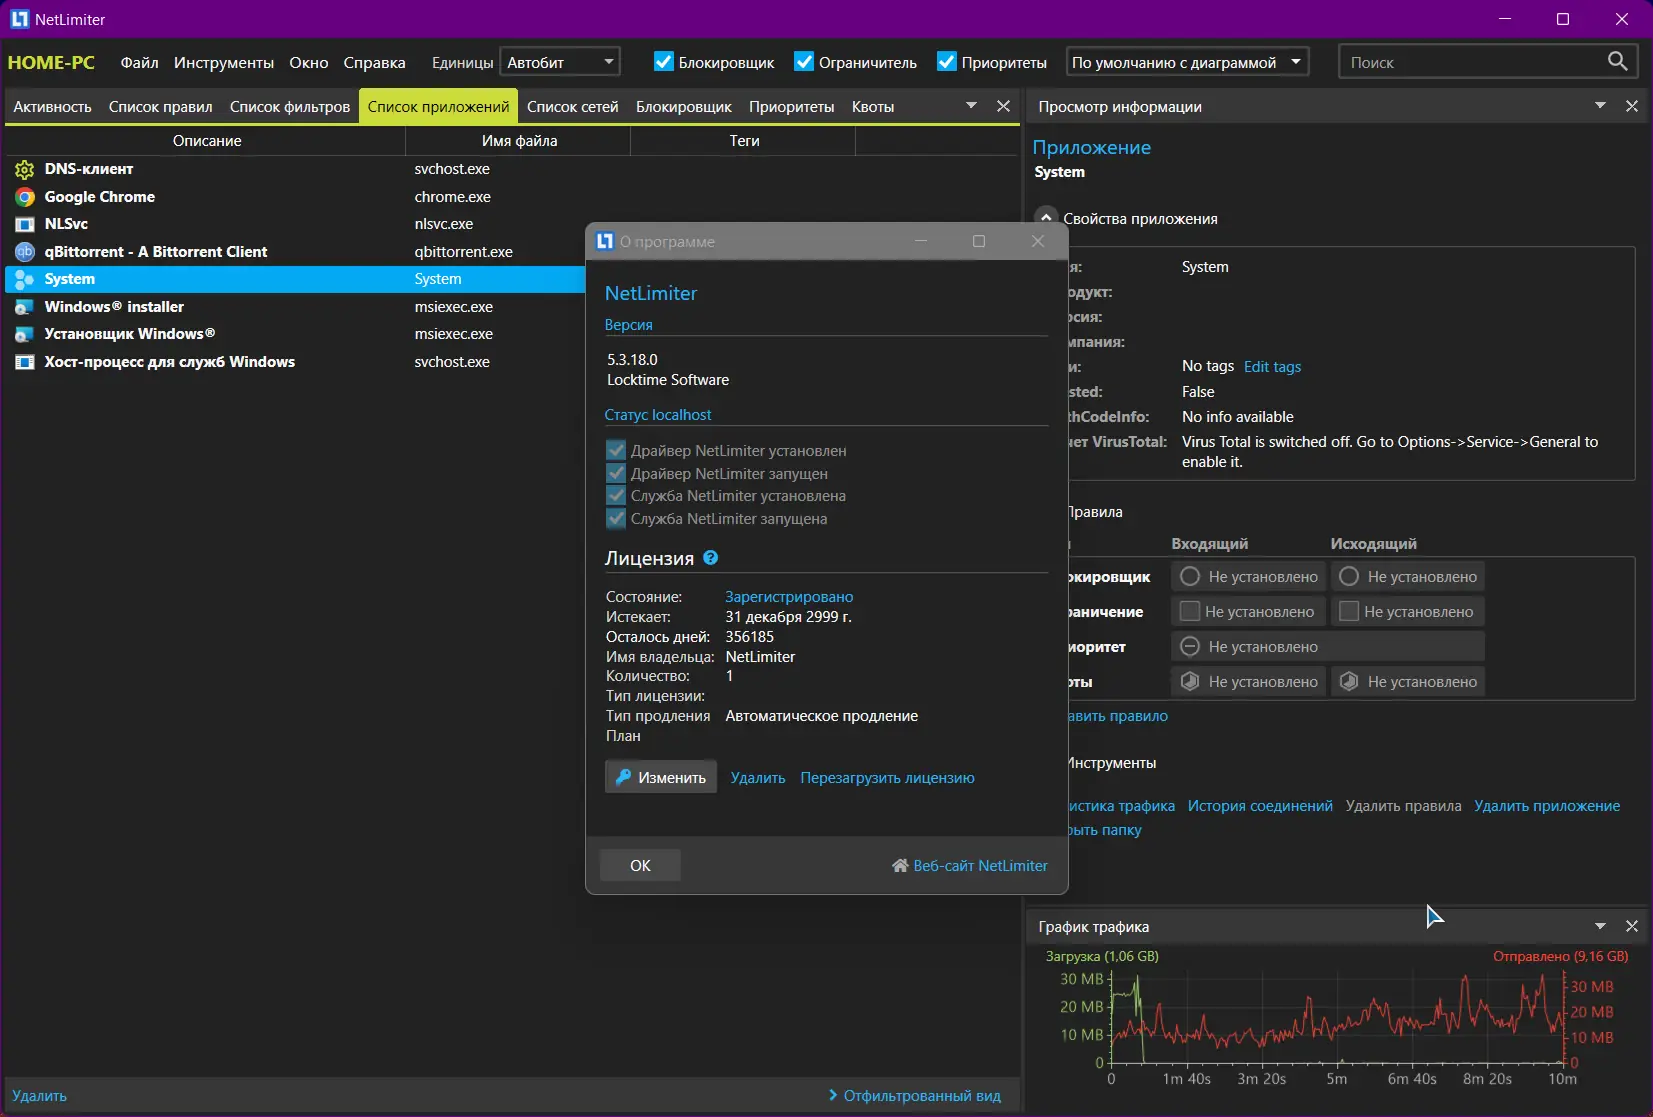Click the Изменить license button
This screenshot has width=1653, height=1117.
pyautogui.click(x=661, y=777)
